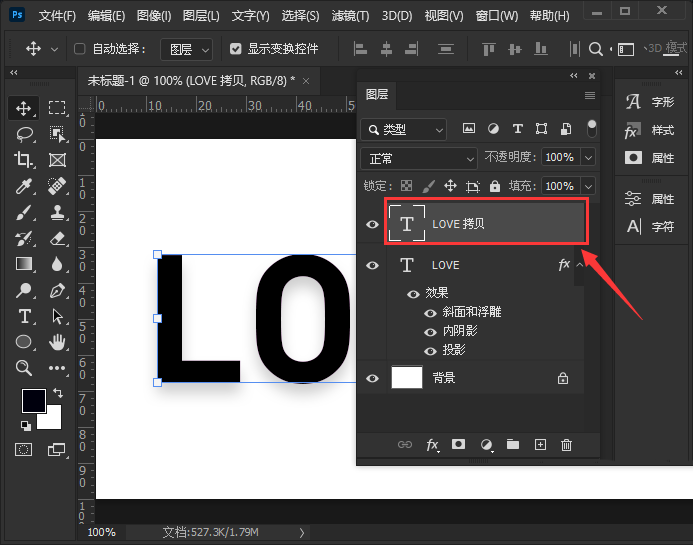
Task: Open the Edit Toolbar three-dots button
Action: pos(57,368)
